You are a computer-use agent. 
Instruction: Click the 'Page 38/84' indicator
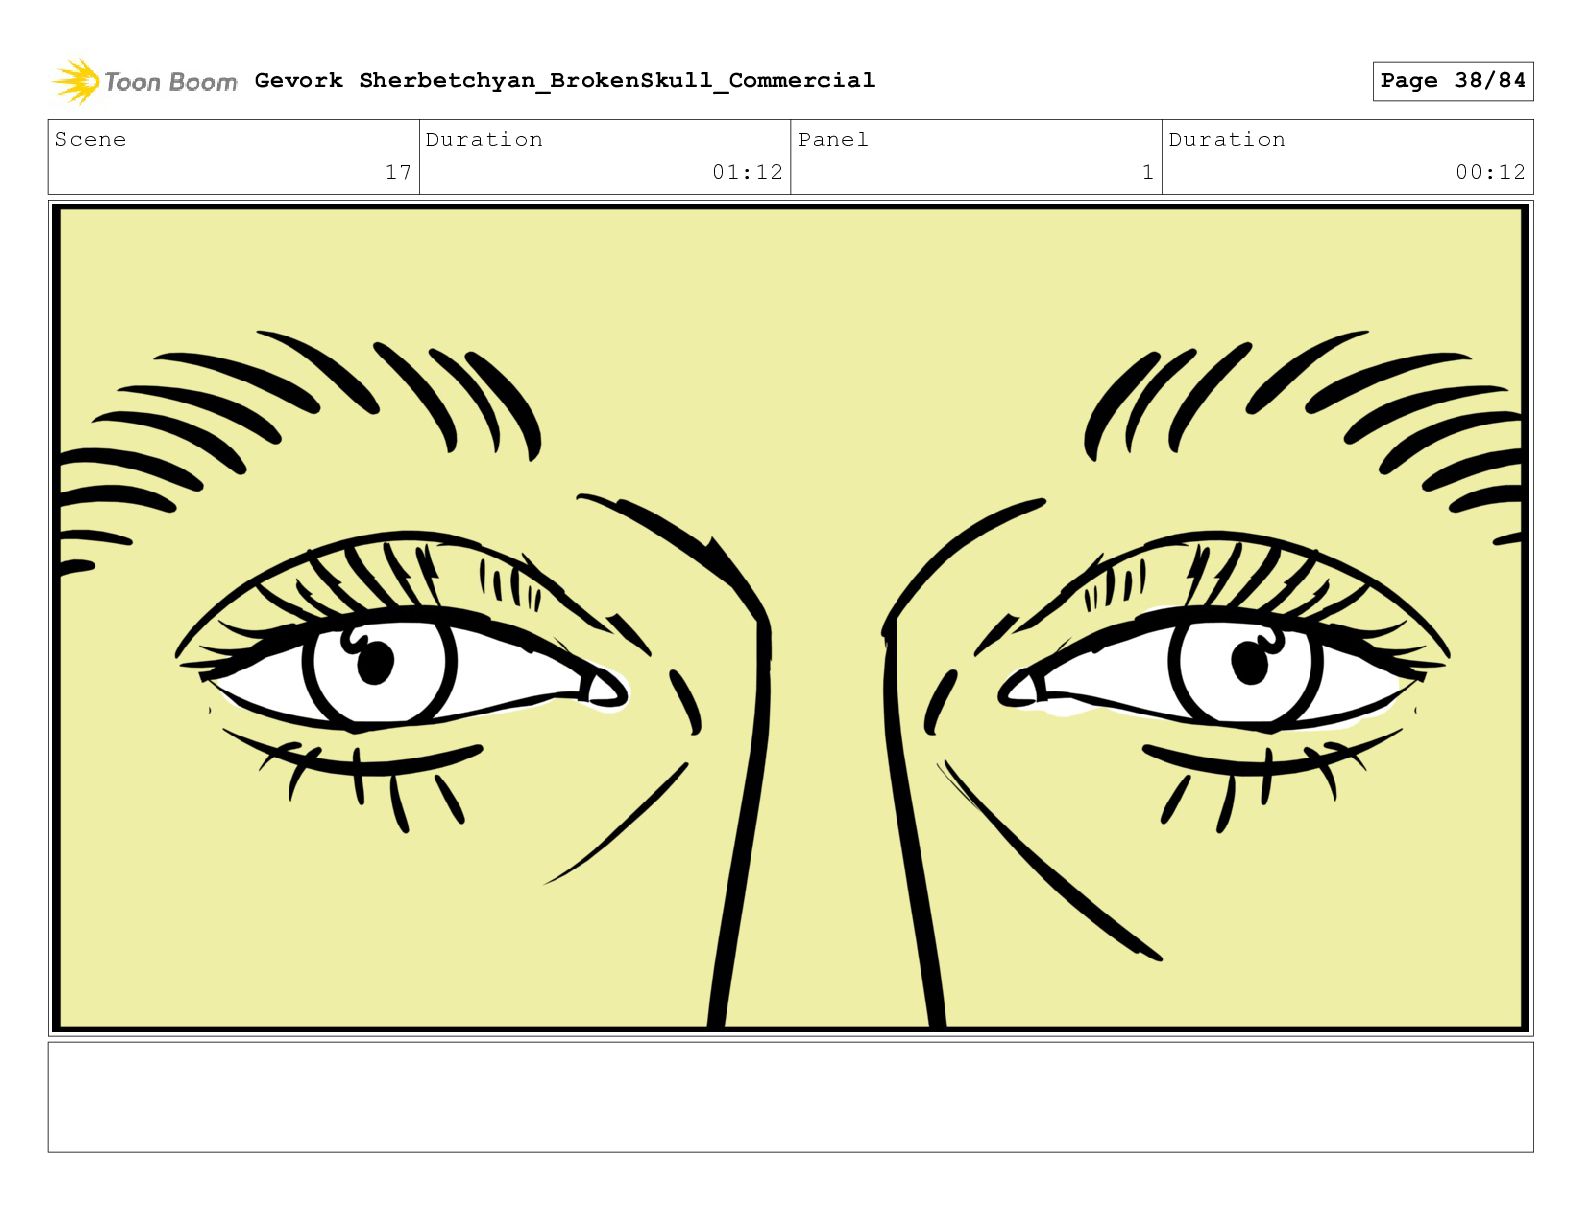click(x=1452, y=81)
